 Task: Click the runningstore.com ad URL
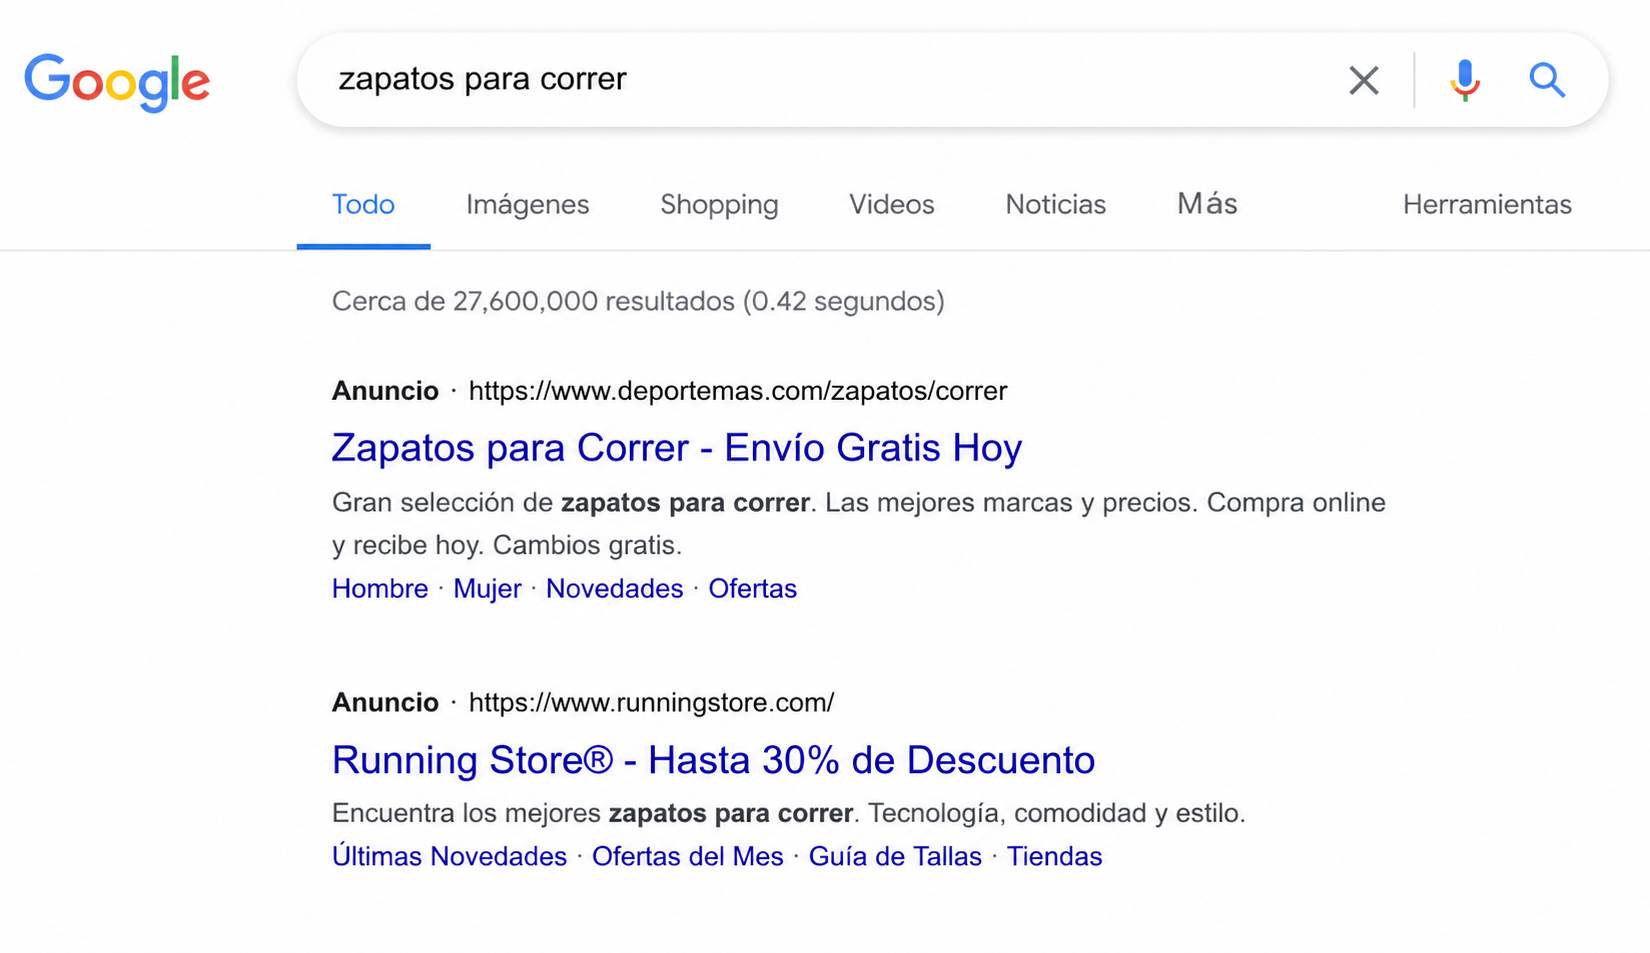[x=651, y=703]
